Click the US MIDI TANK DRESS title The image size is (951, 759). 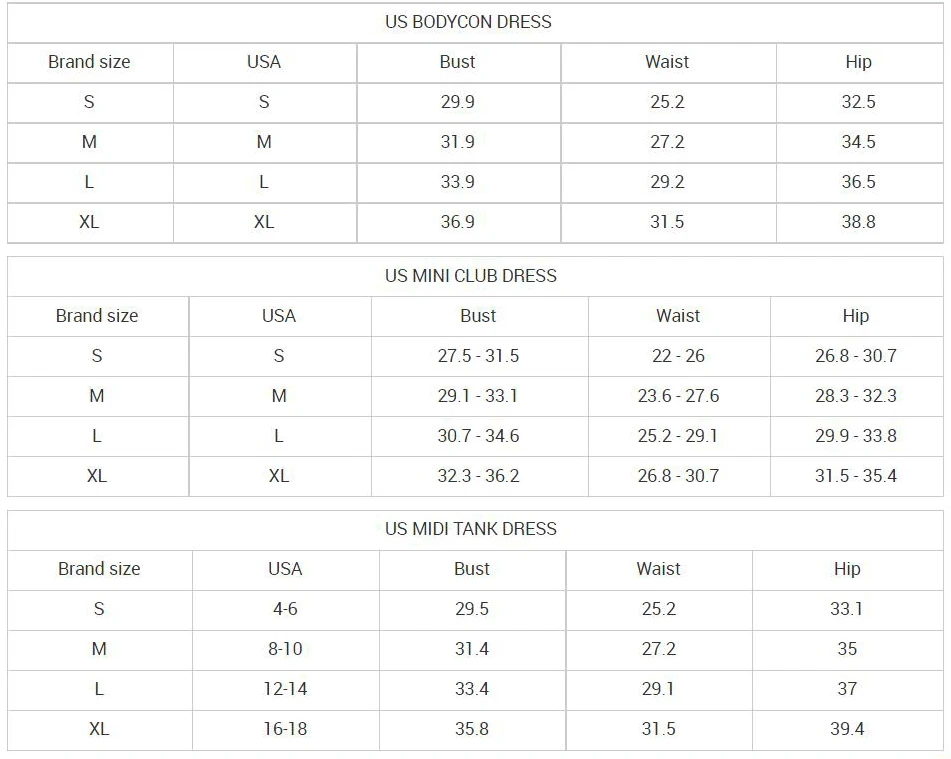tap(470, 529)
